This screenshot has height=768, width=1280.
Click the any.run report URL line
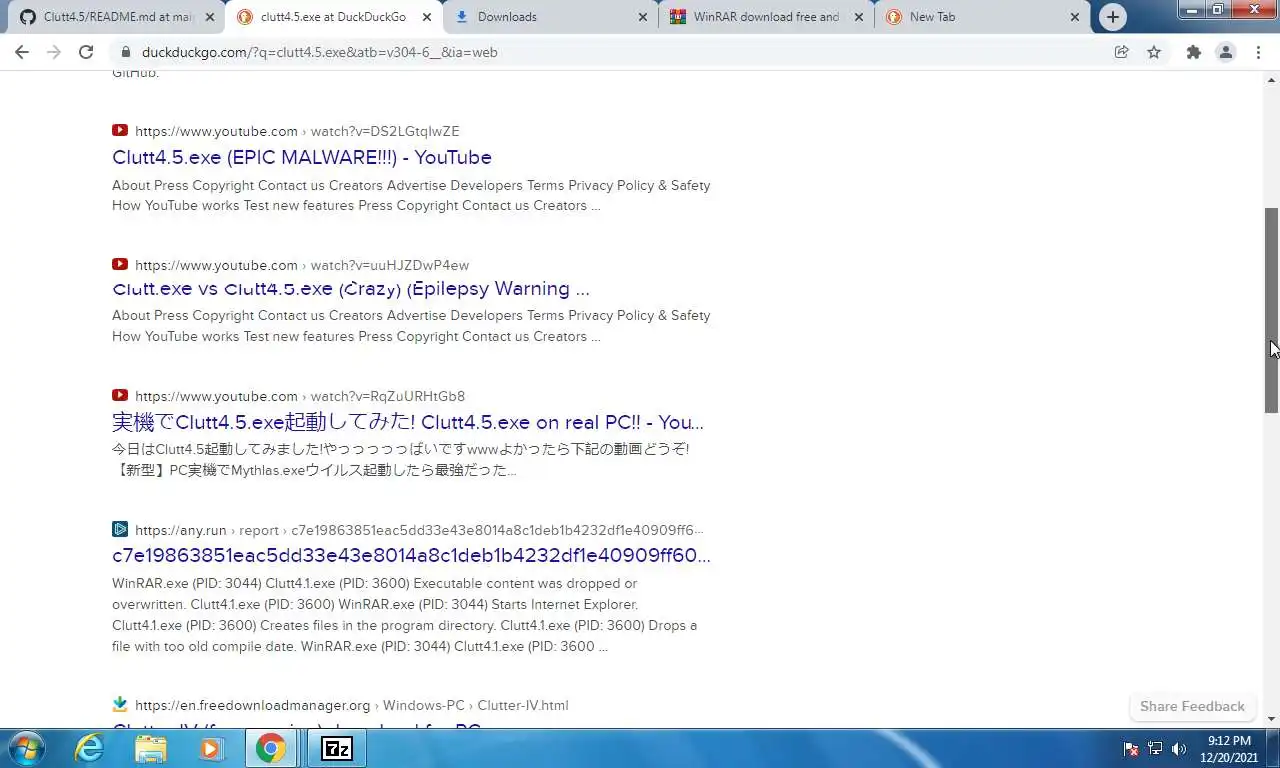point(419,530)
